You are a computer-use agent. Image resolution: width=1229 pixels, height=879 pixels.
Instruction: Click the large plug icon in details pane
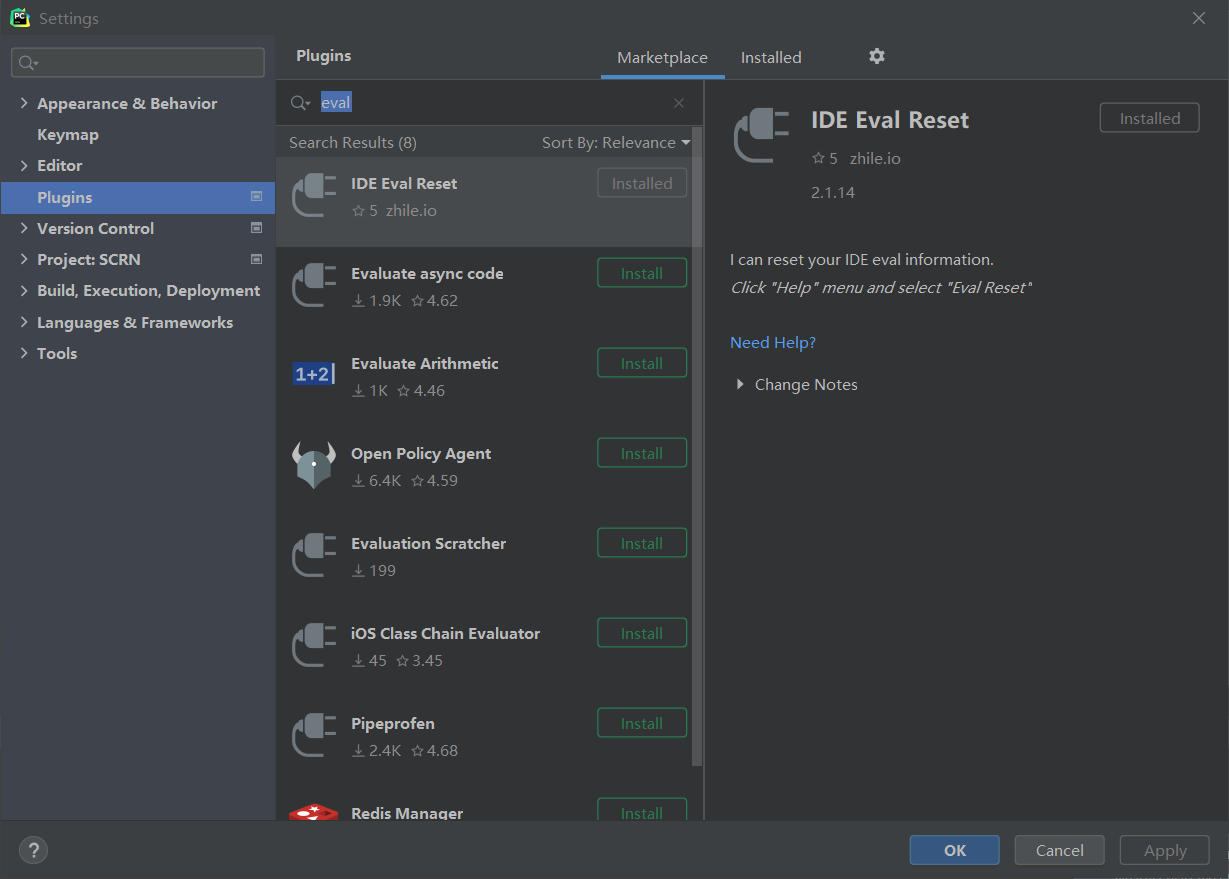pyautogui.click(x=760, y=135)
